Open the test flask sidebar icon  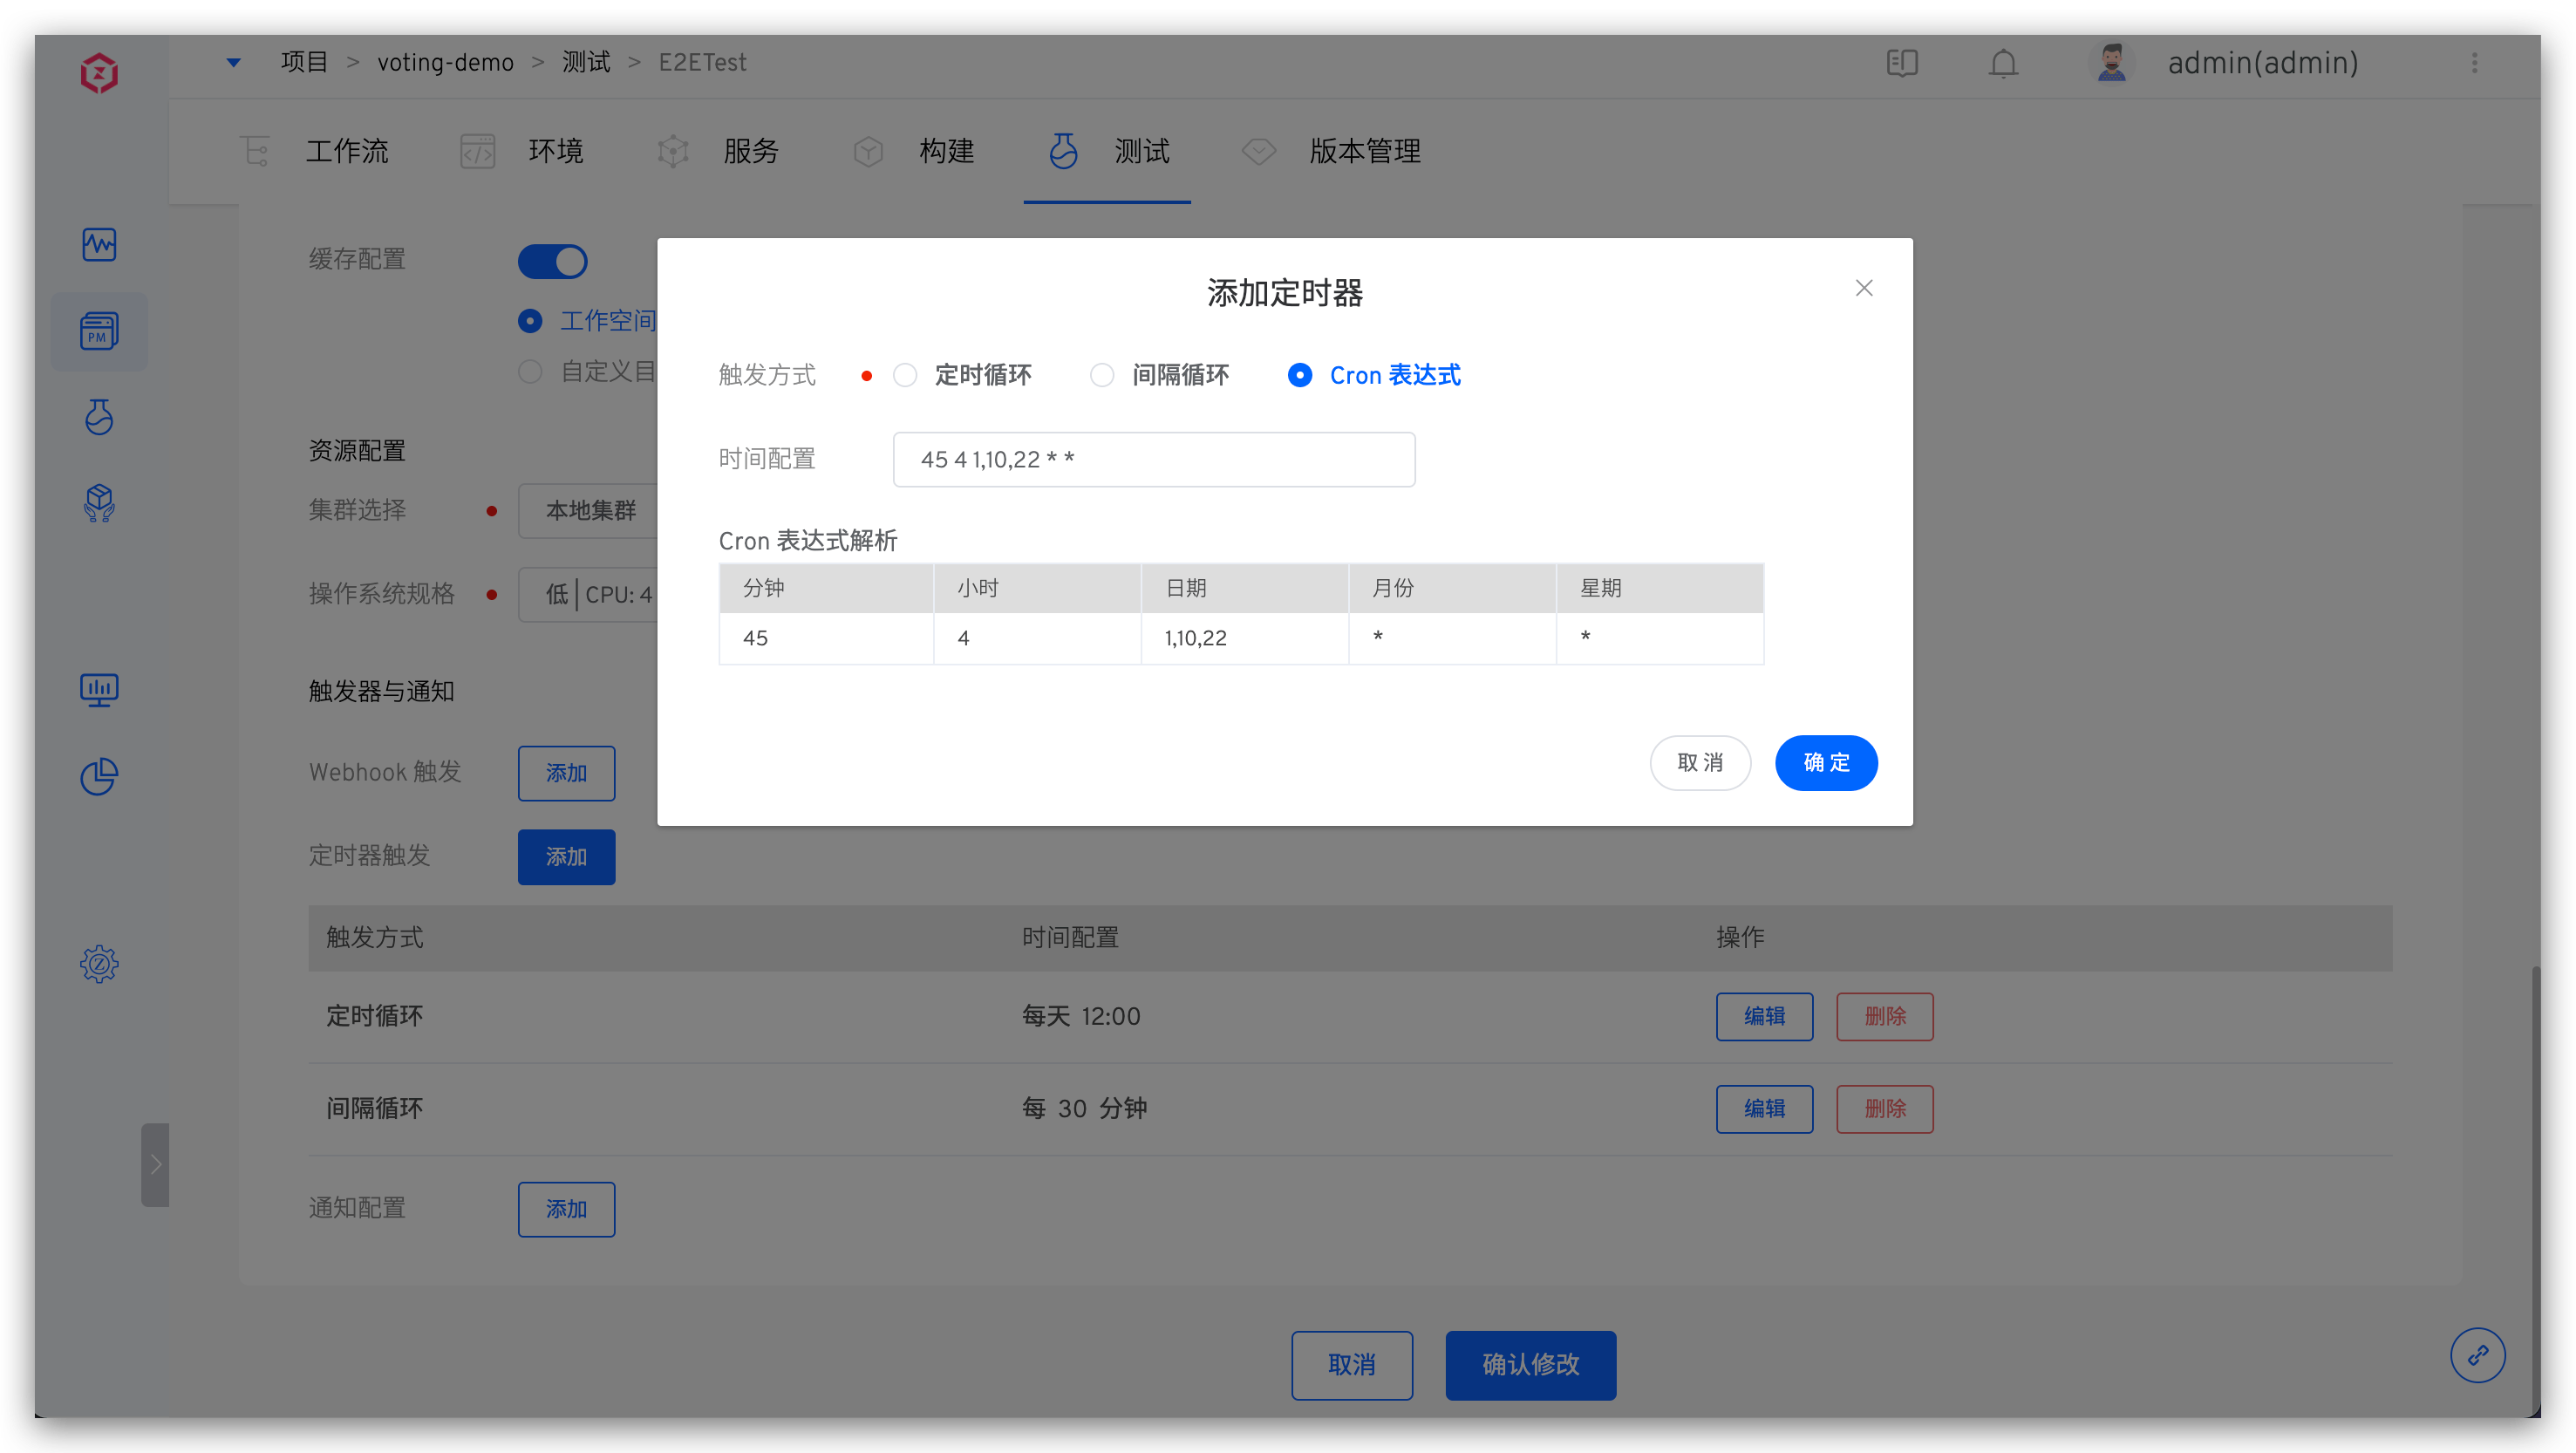pyautogui.click(x=99, y=417)
